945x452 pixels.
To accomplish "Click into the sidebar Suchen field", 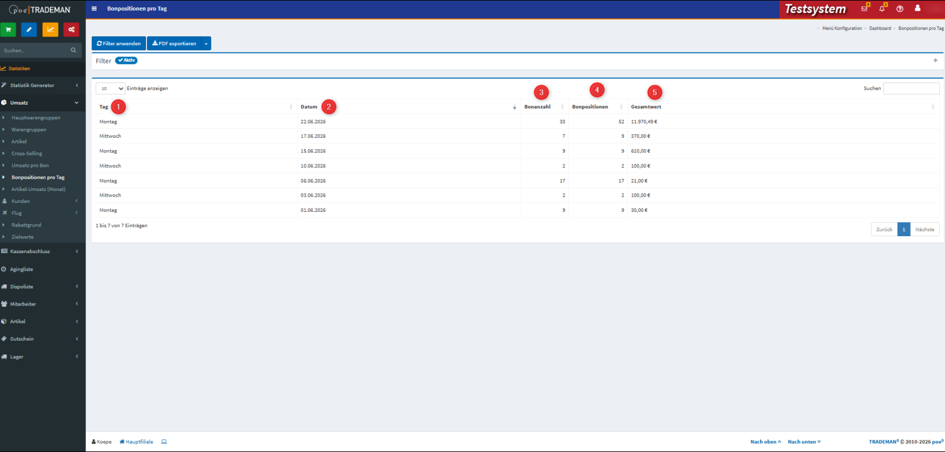I will [x=34, y=51].
